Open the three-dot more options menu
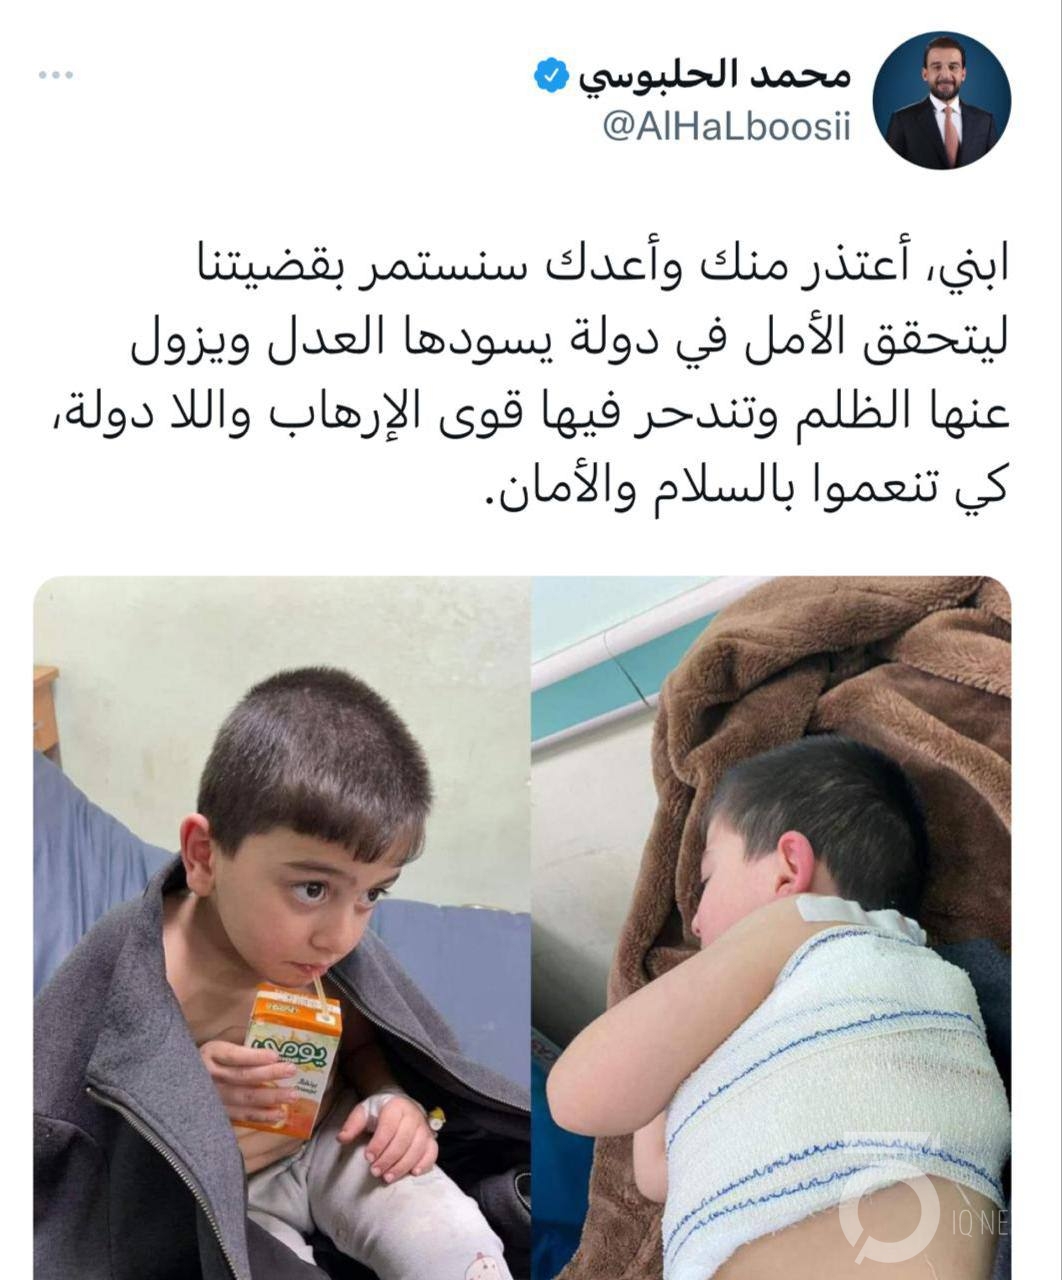1062x1280 pixels. coord(56,75)
